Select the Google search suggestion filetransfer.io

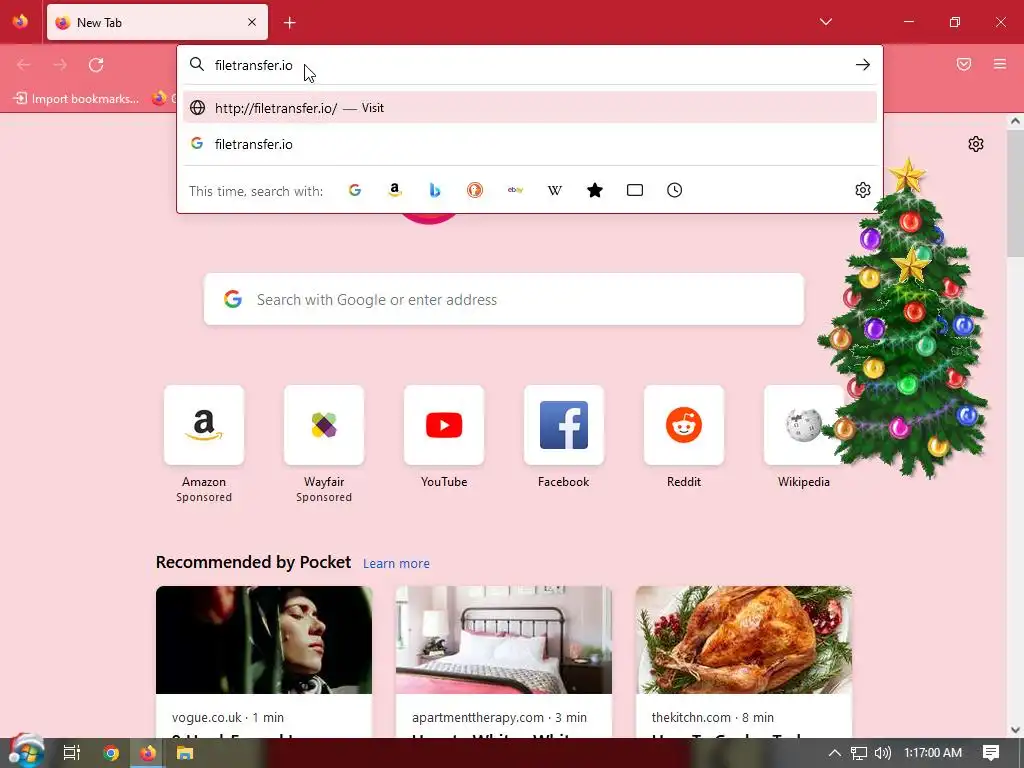click(x=530, y=144)
